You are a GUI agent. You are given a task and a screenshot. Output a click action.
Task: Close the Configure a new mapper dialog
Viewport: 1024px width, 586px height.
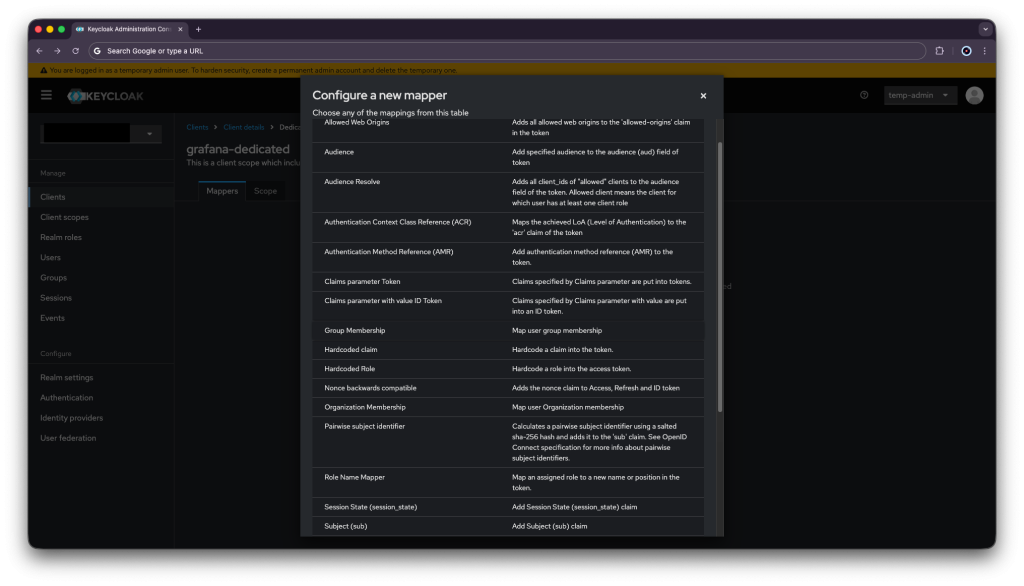(703, 96)
